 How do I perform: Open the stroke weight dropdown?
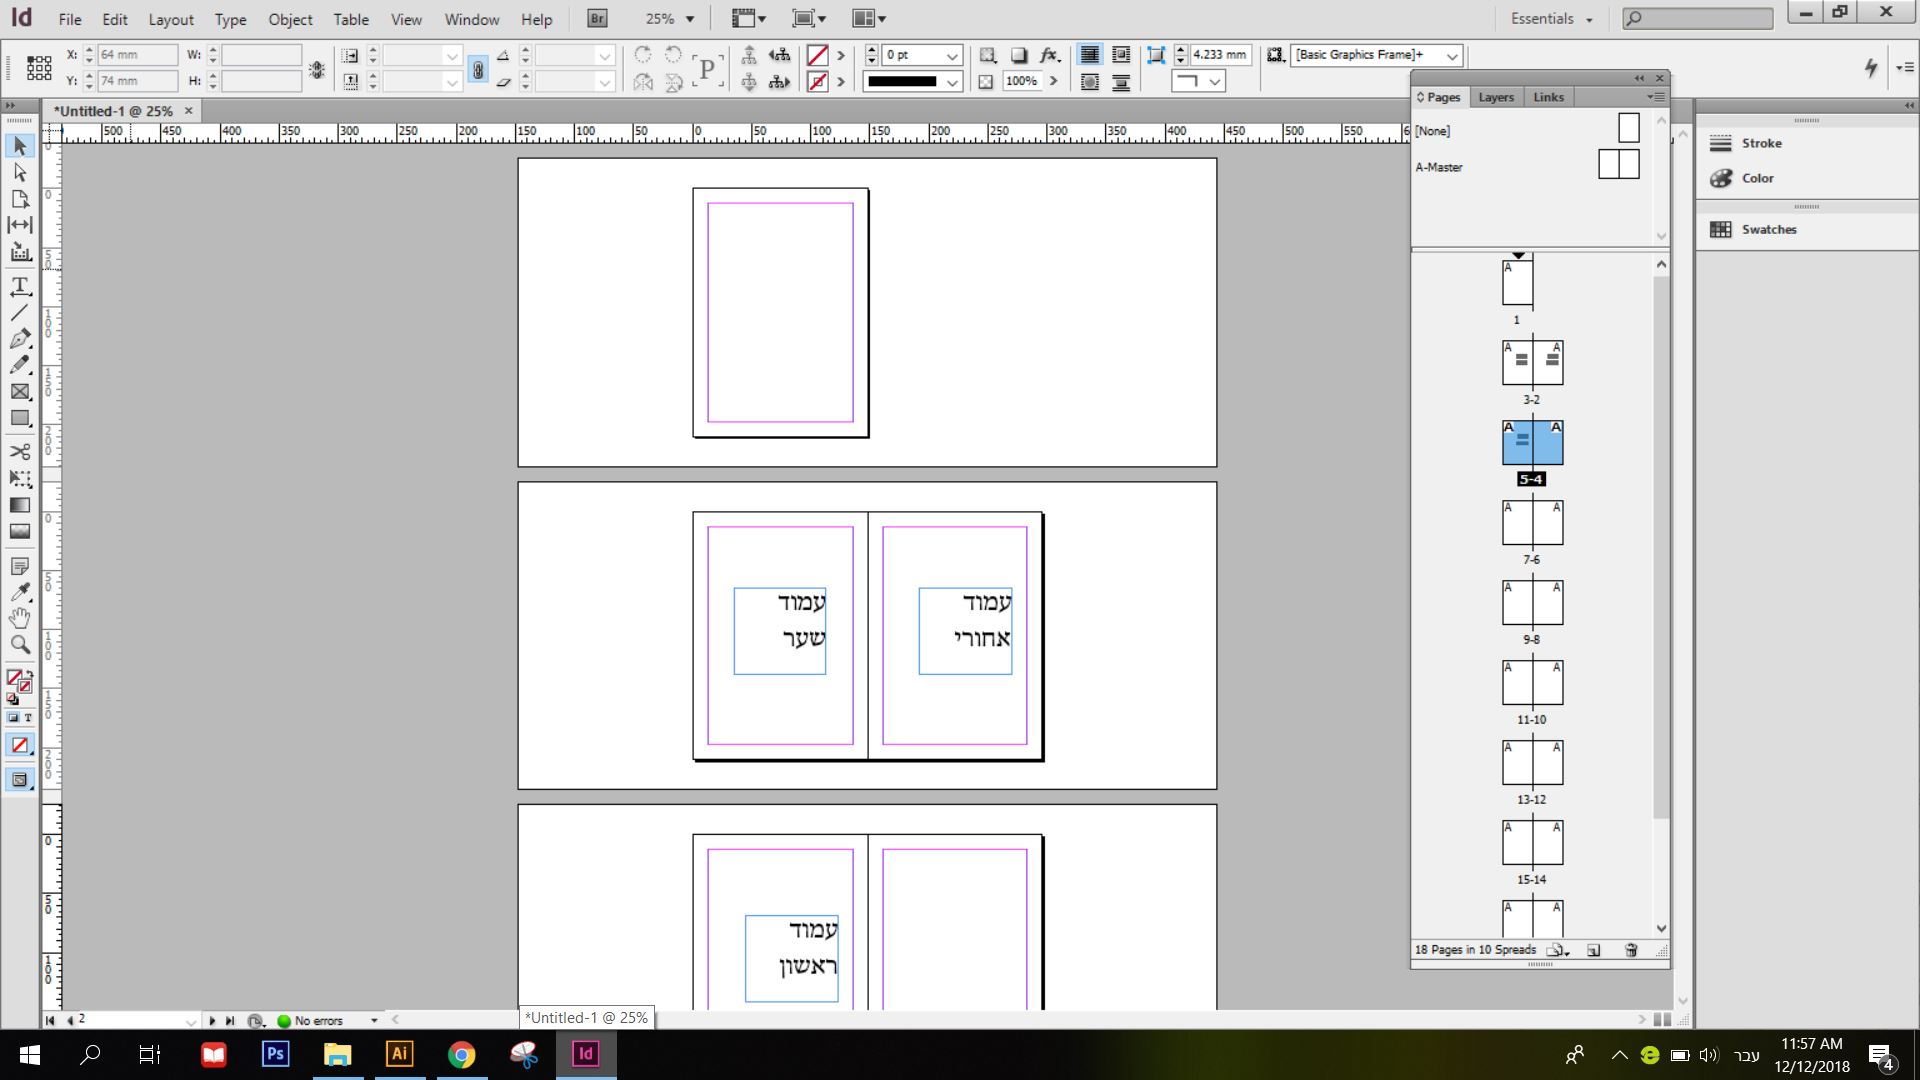click(x=952, y=56)
